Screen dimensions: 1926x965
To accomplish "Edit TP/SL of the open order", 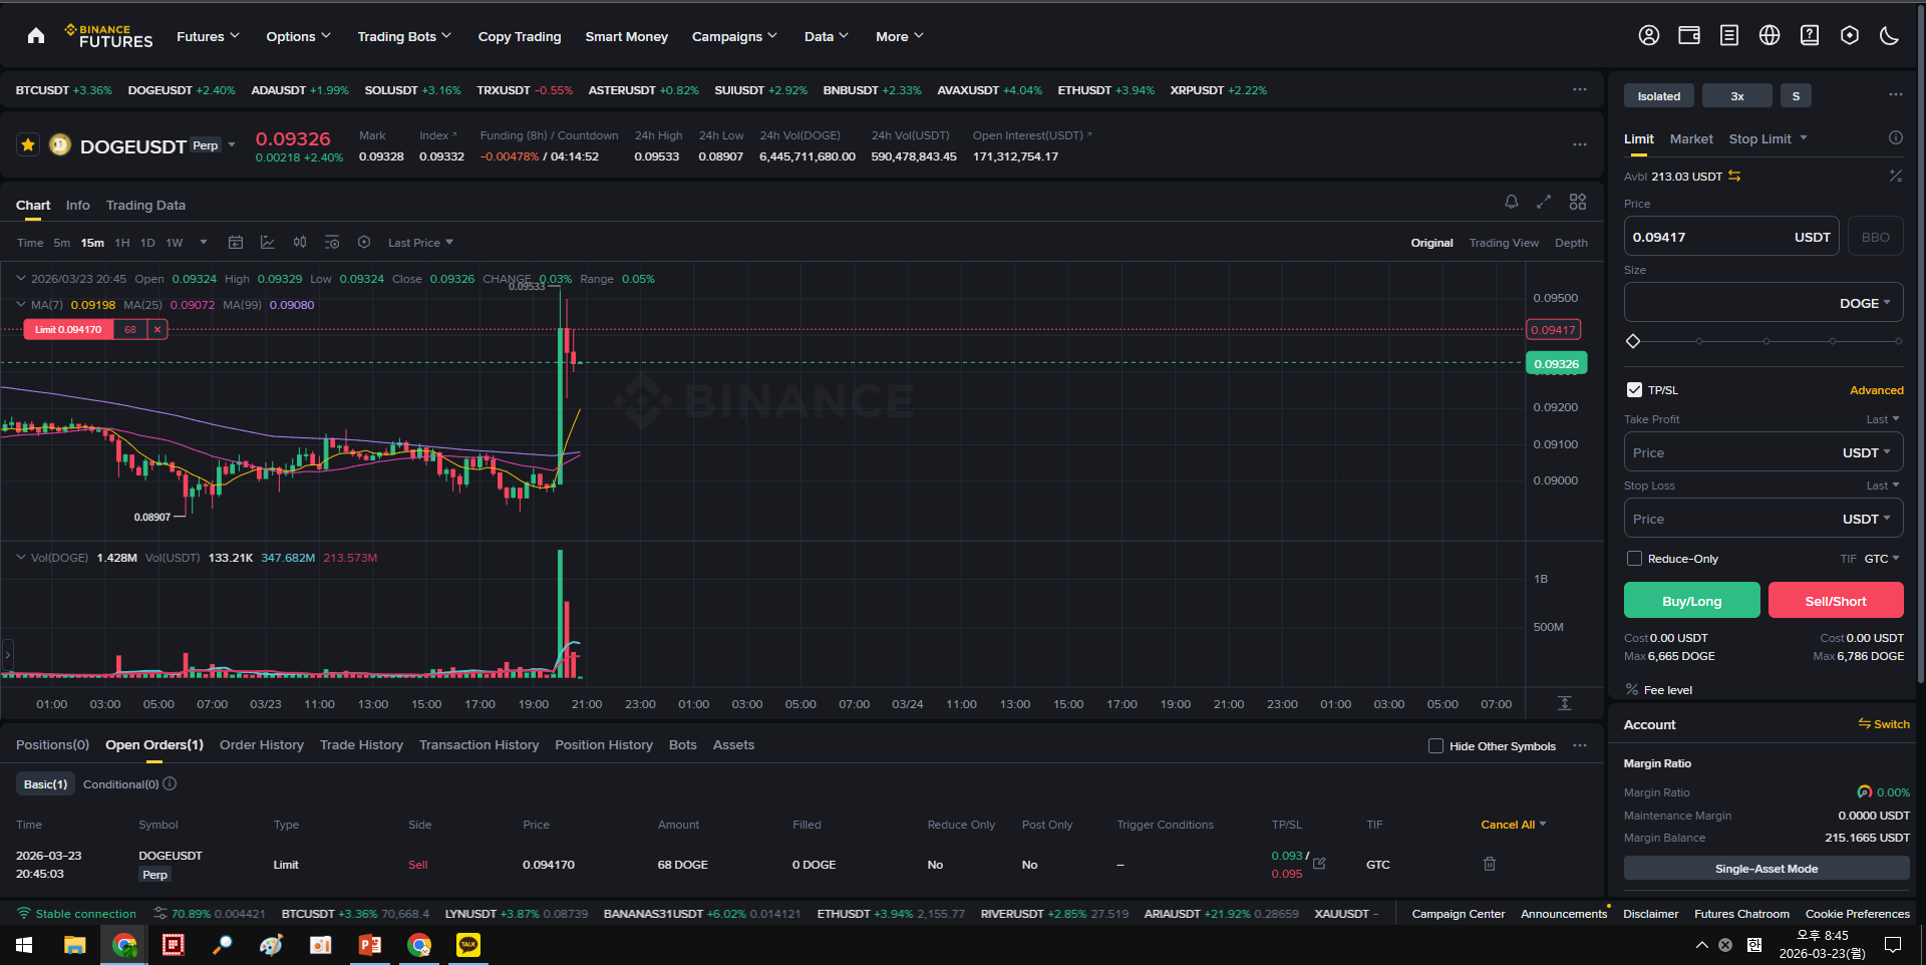I will point(1319,863).
